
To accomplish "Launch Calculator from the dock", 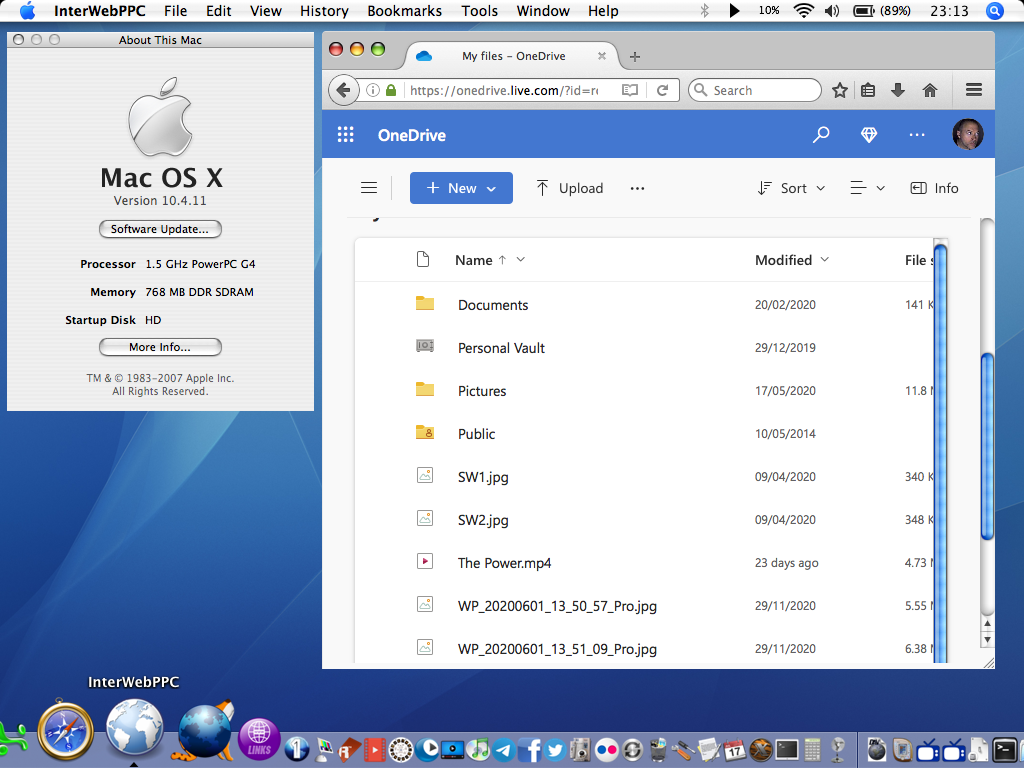I will pyautogui.click(x=812, y=749).
